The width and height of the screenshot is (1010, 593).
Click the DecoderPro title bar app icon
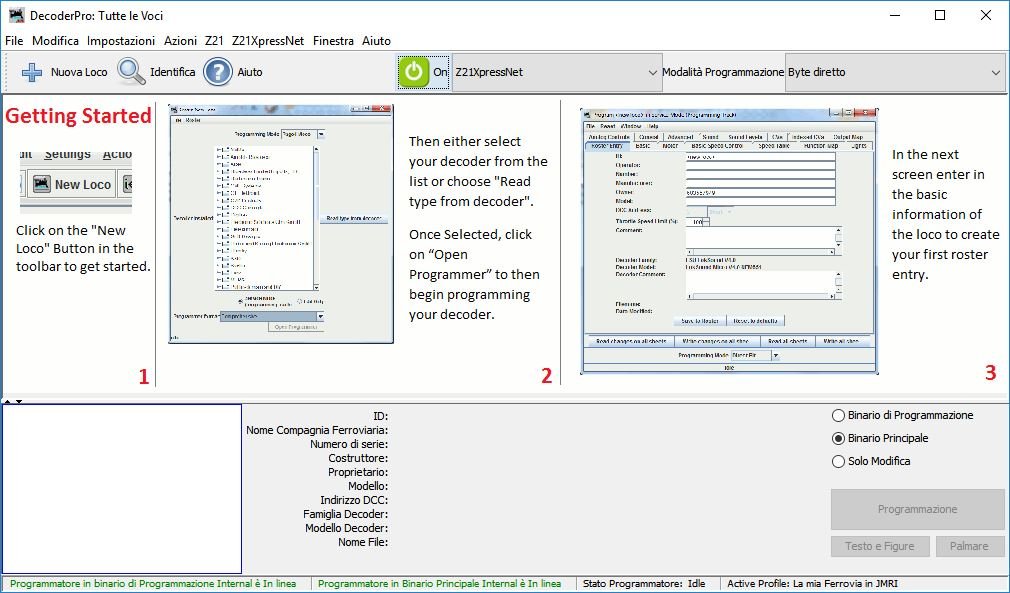point(16,15)
